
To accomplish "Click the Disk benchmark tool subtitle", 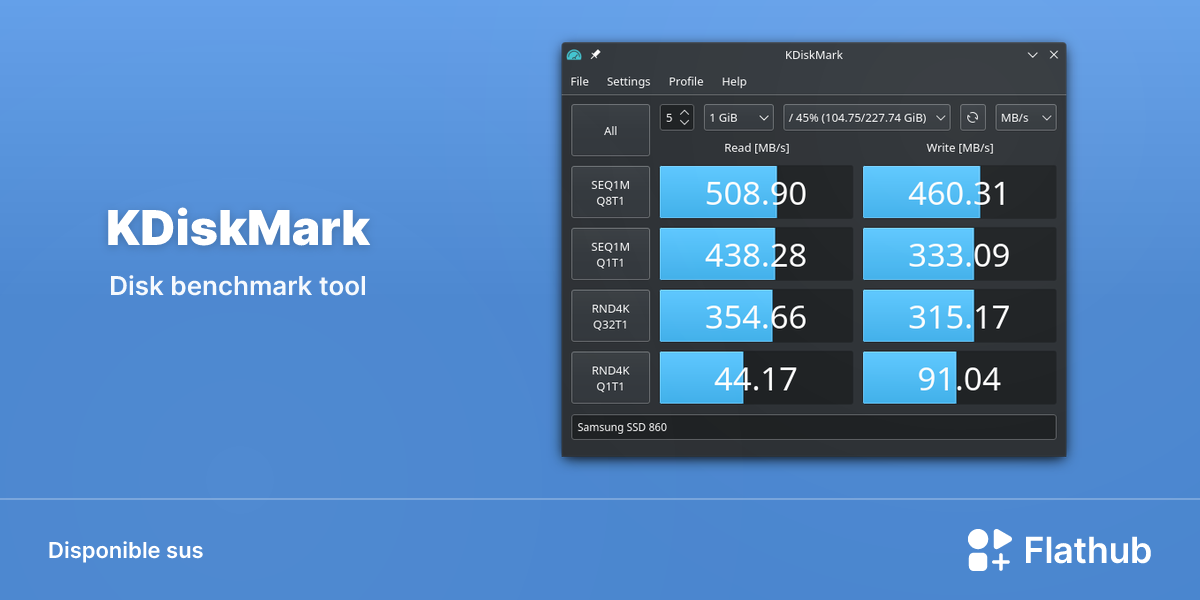I will coord(238,286).
